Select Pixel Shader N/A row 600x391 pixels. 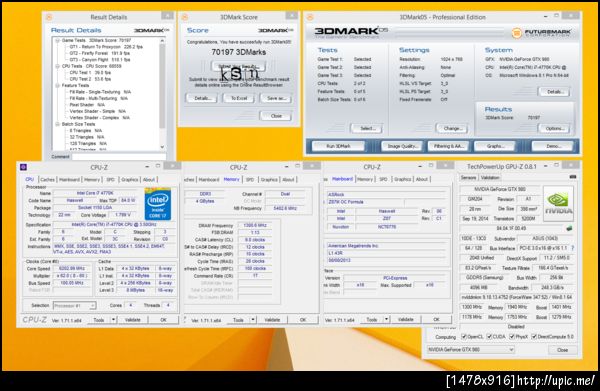pyautogui.click(x=87, y=104)
